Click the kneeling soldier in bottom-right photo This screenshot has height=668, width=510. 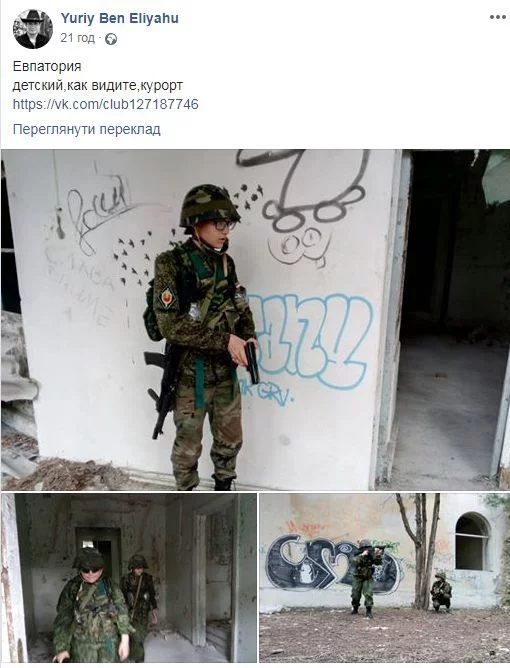(441, 592)
